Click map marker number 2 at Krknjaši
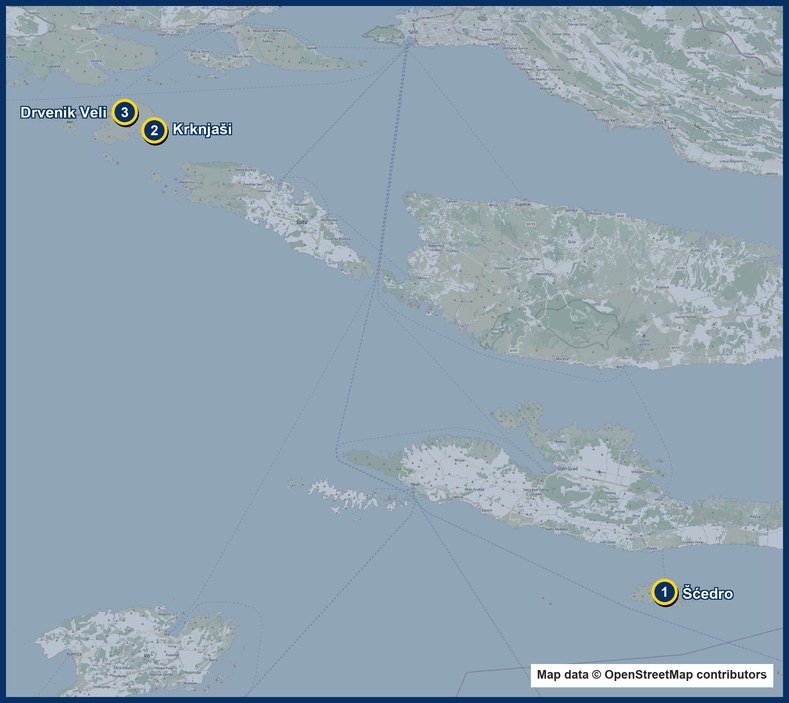The width and height of the screenshot is (789, 703). tap(154, 131)
